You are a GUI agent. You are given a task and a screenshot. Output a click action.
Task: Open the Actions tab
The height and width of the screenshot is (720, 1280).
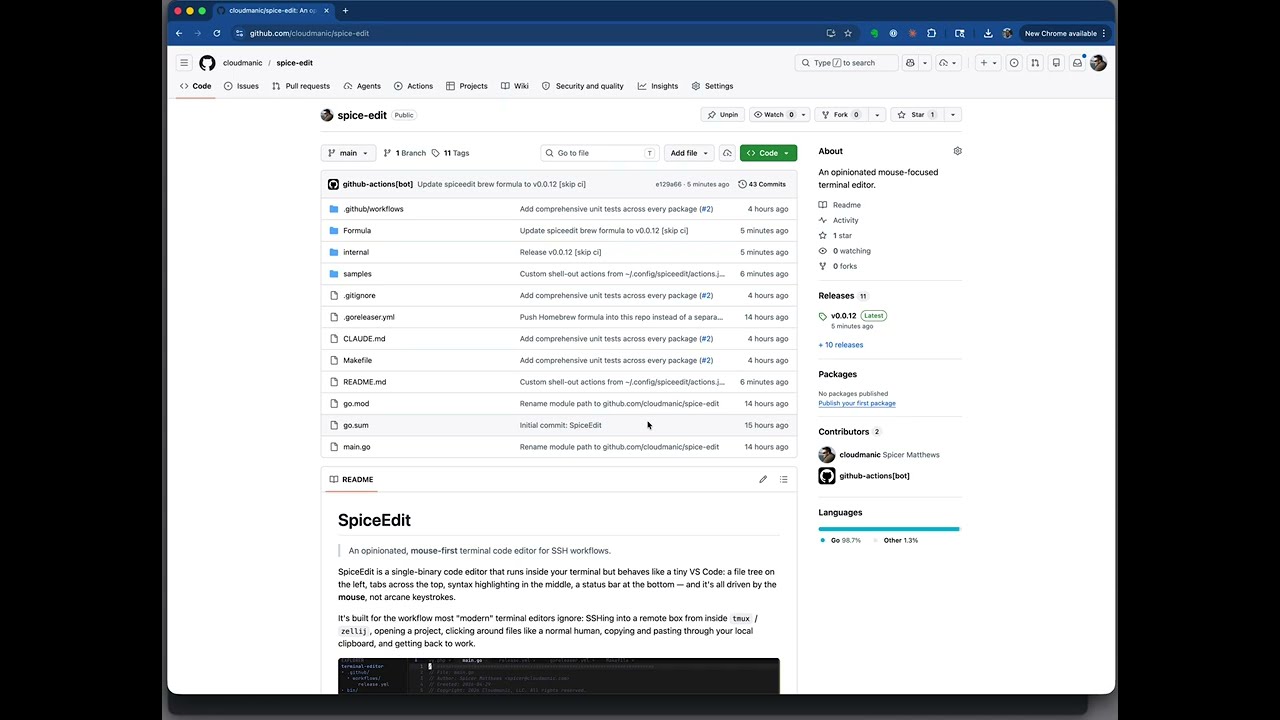coord(413,86)
